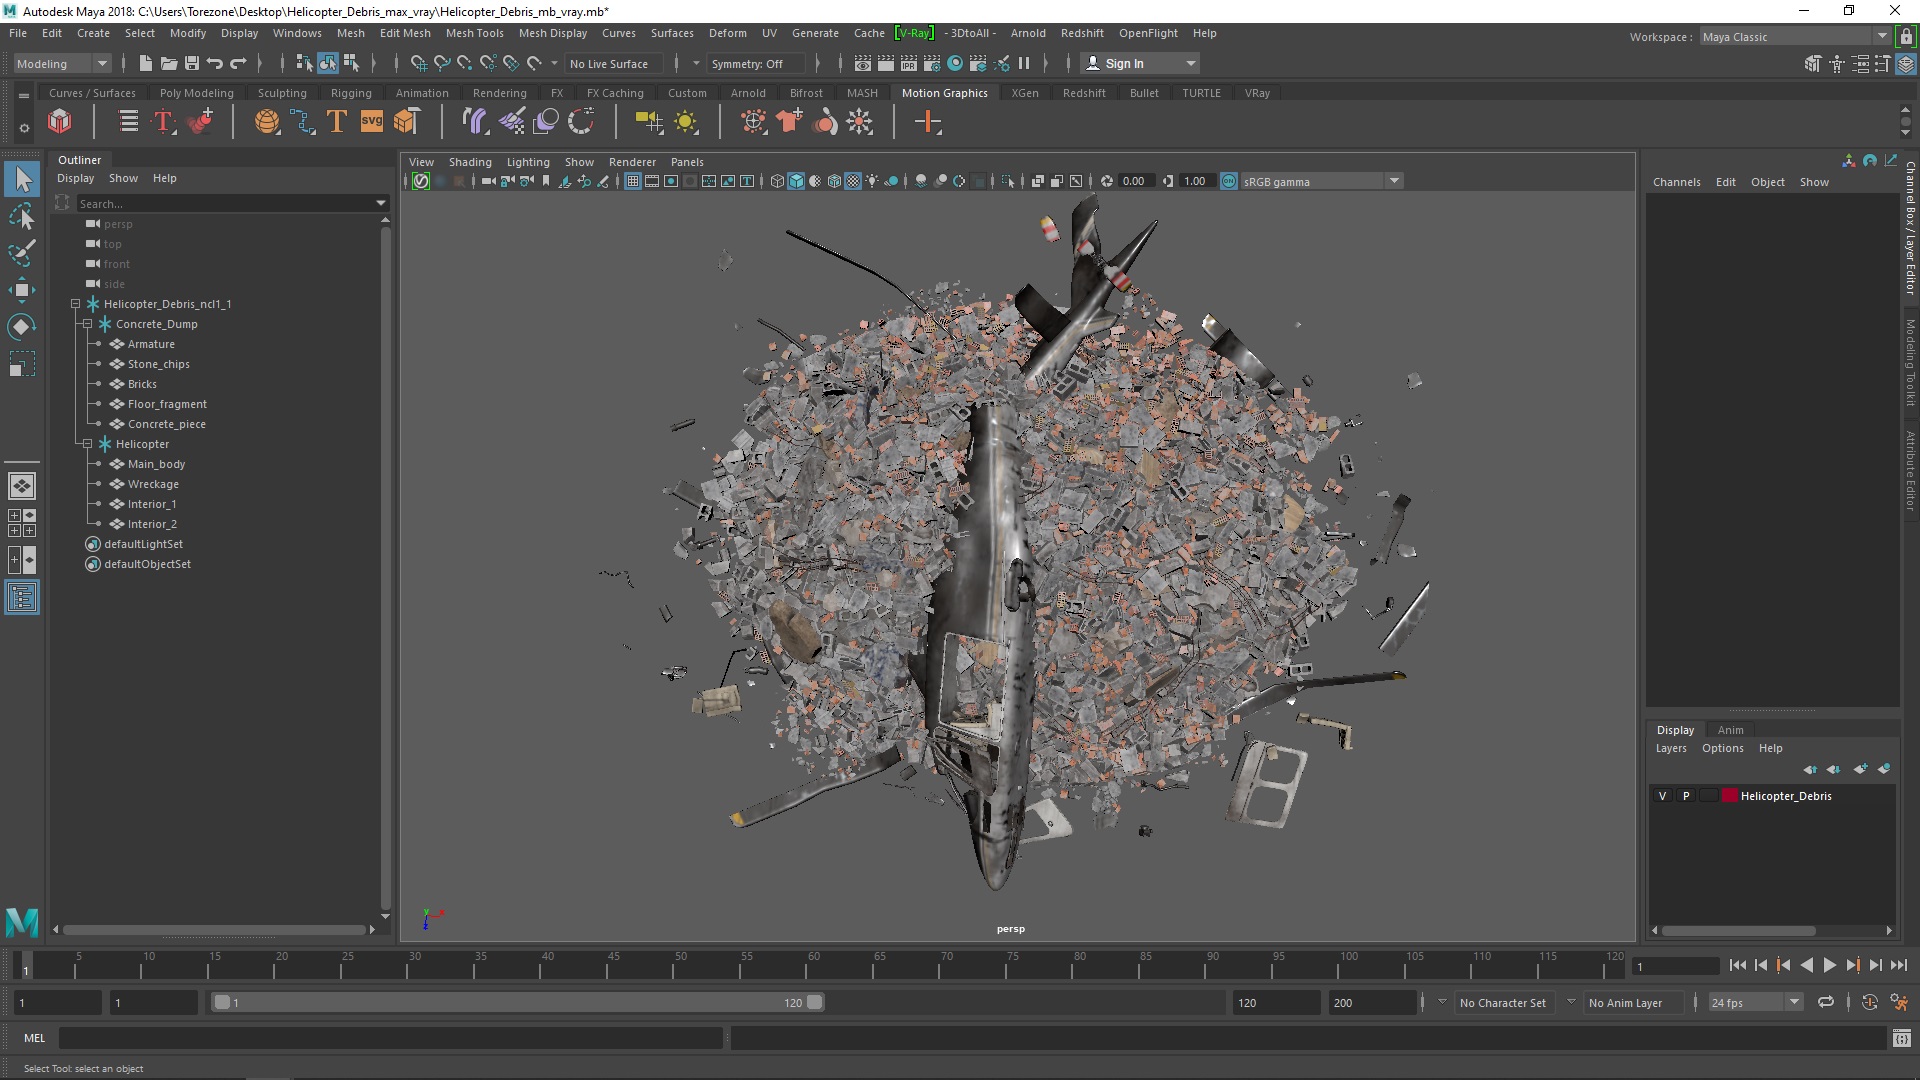Switch to single perspective view layout

tap(22, 486)
